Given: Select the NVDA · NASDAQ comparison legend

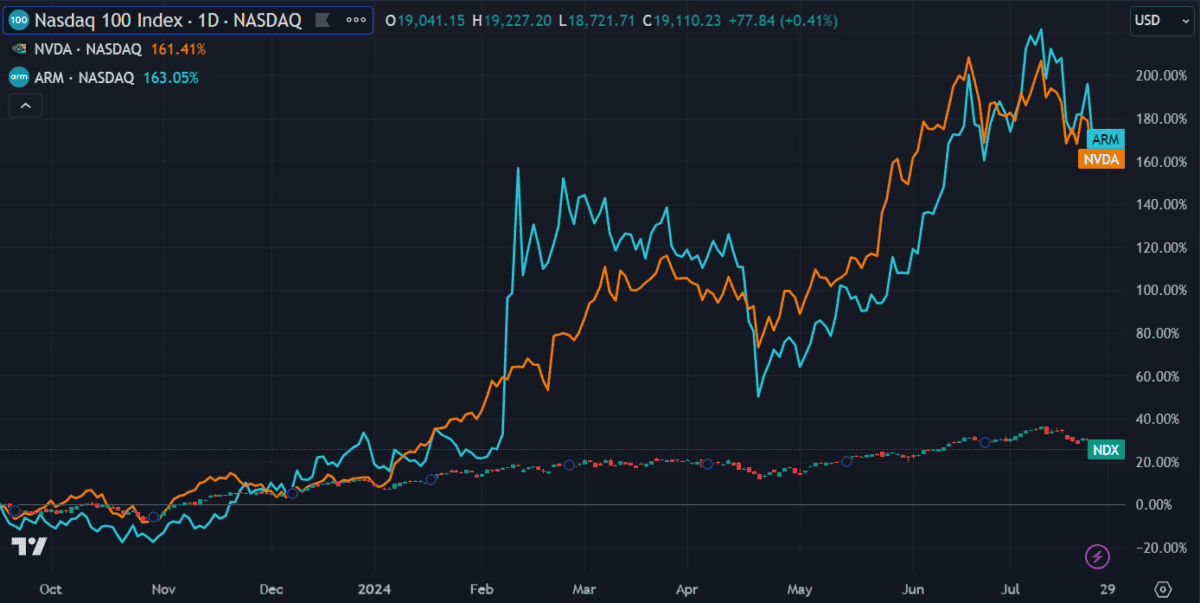Looking at the screenshot, I should click(90, 49).
